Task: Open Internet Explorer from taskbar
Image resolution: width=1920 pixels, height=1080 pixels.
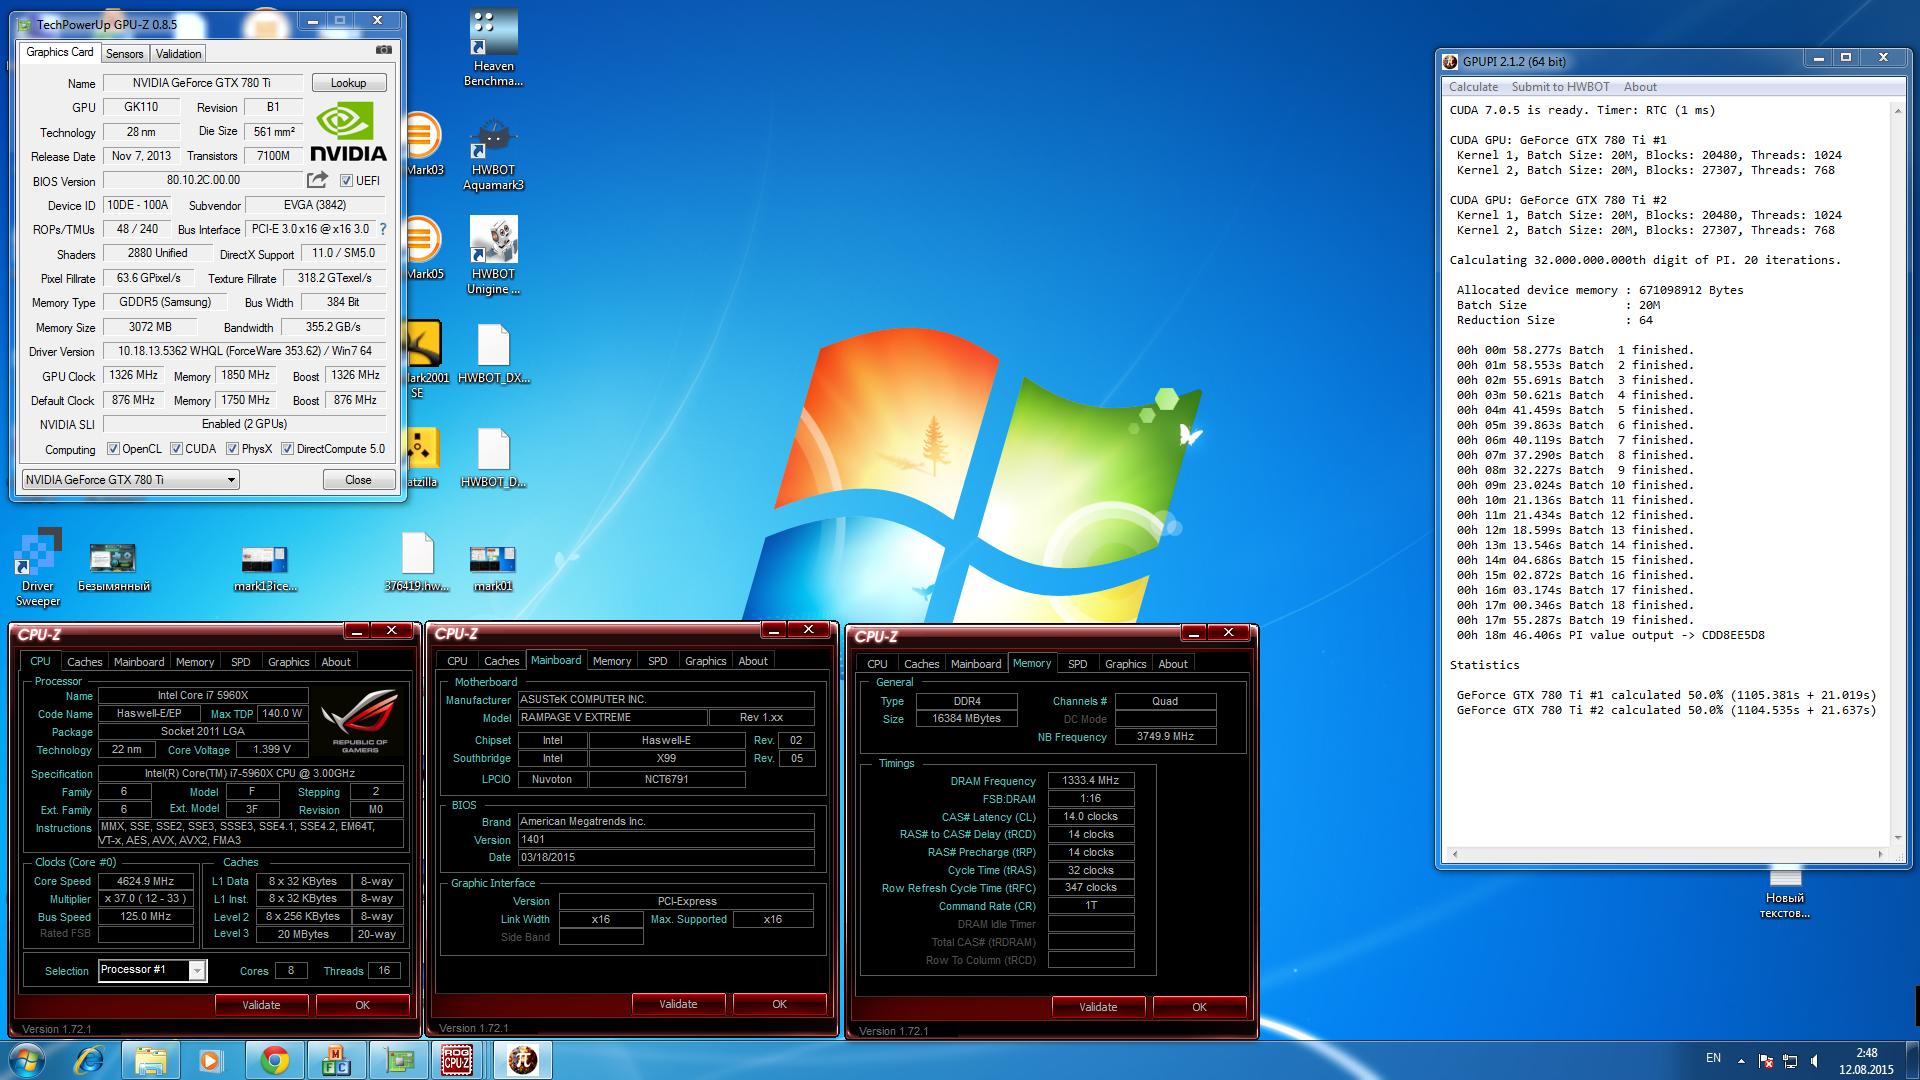Action: tap(89, 1060)
